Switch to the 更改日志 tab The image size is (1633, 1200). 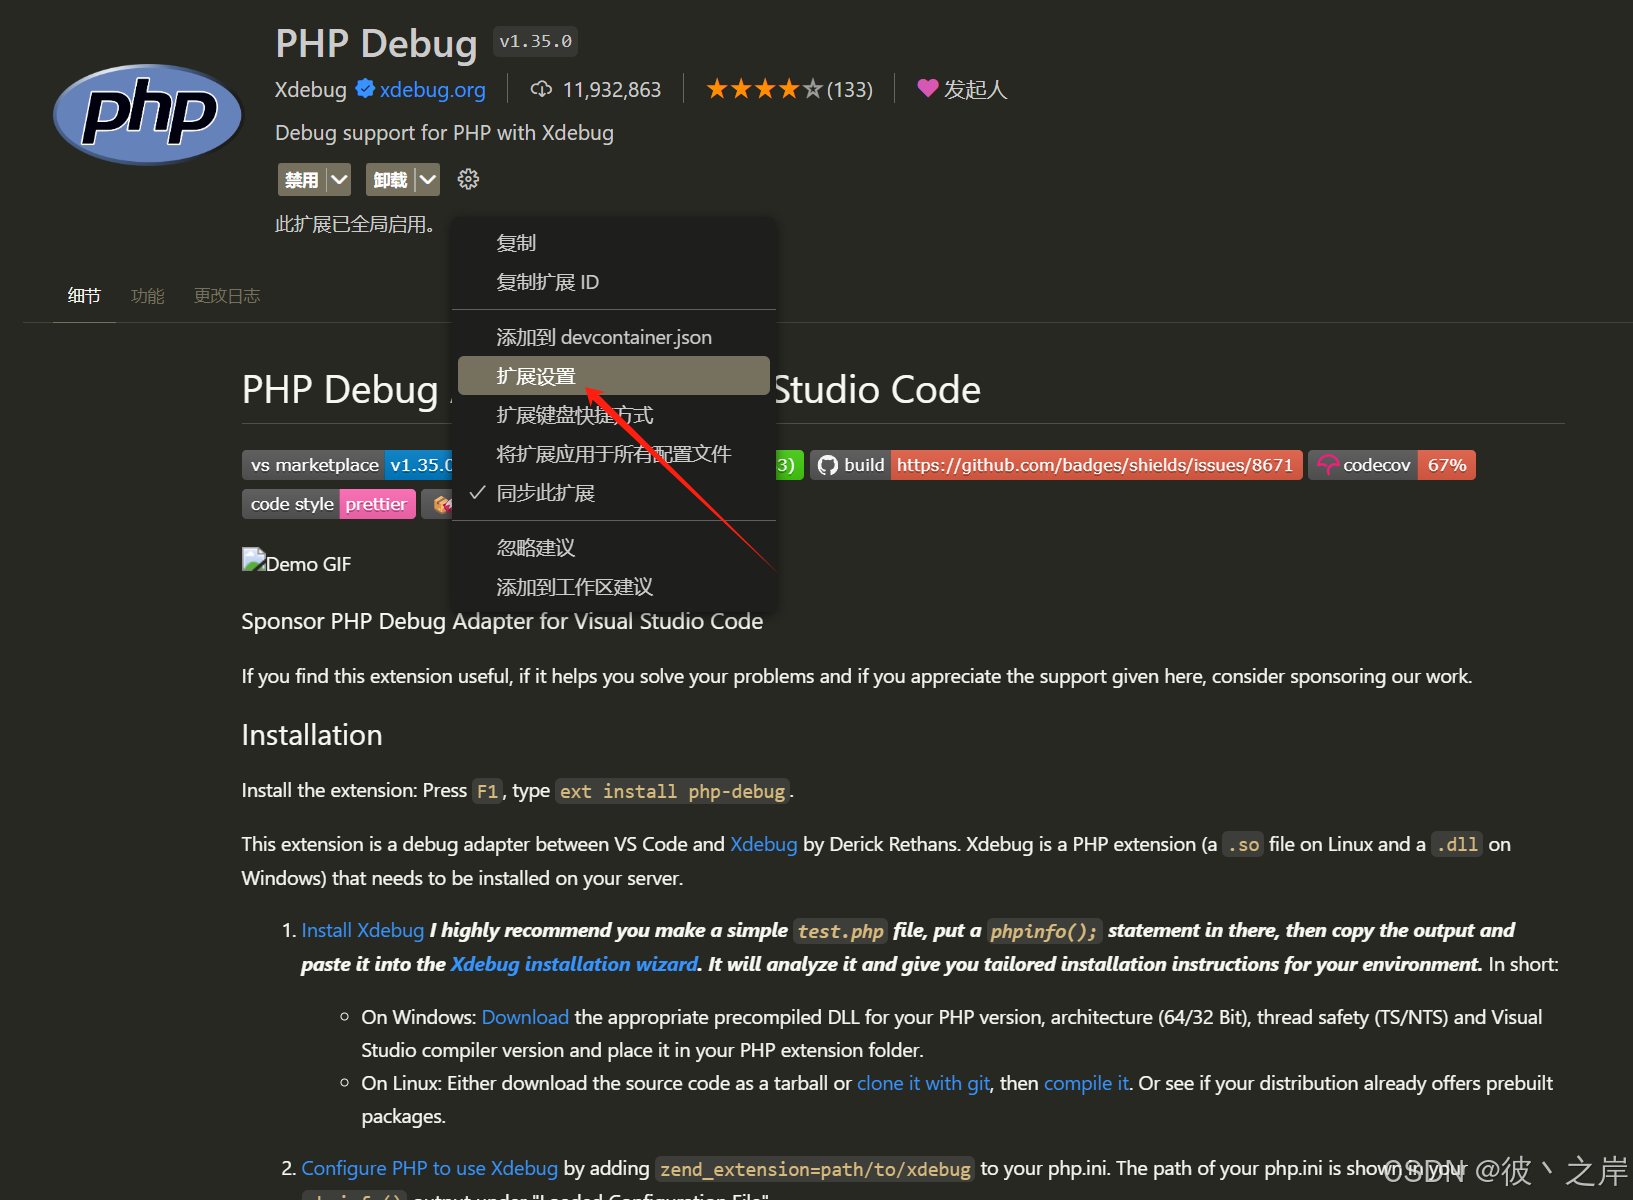(226, 295)
